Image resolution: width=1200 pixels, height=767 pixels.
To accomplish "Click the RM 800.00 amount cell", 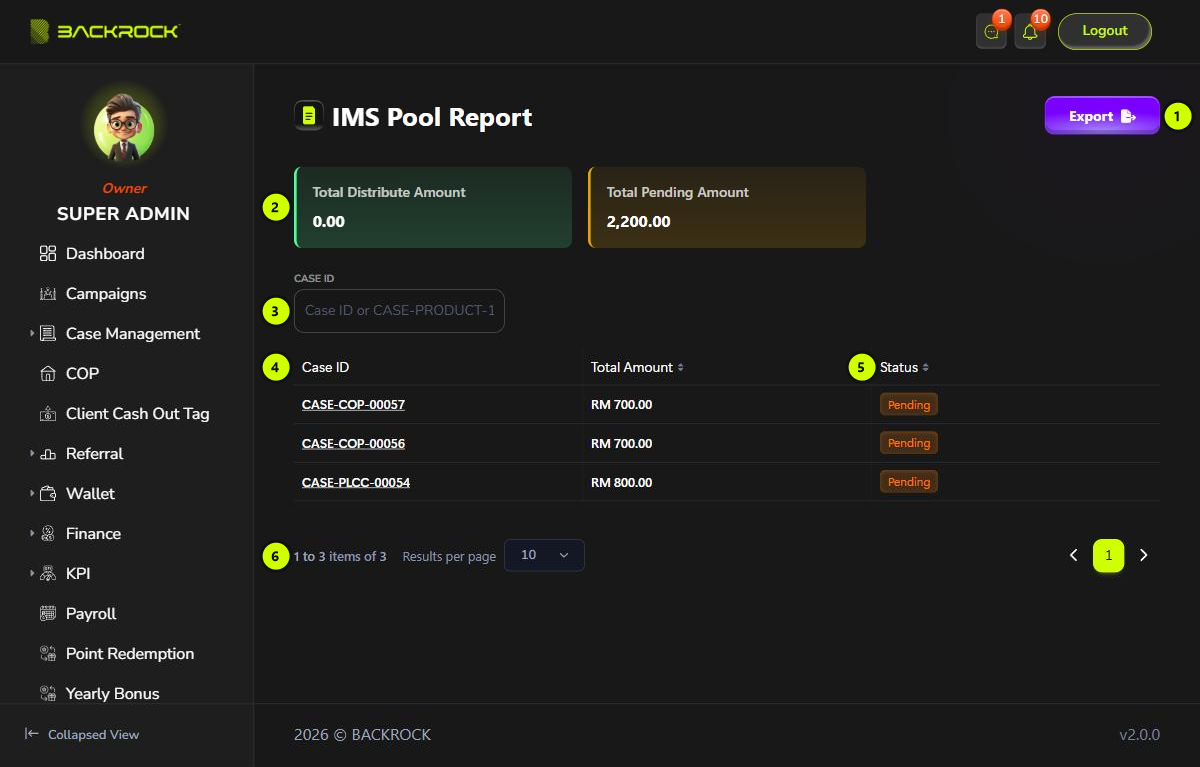I will click(x=621, y=482).
